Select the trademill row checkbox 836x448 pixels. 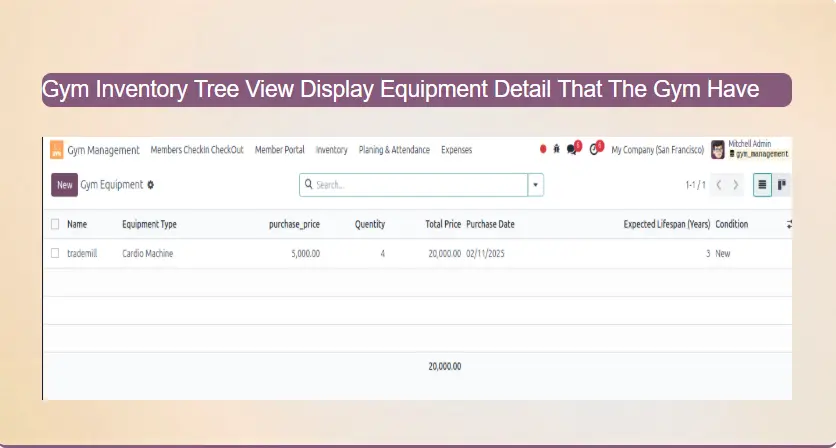56,254
